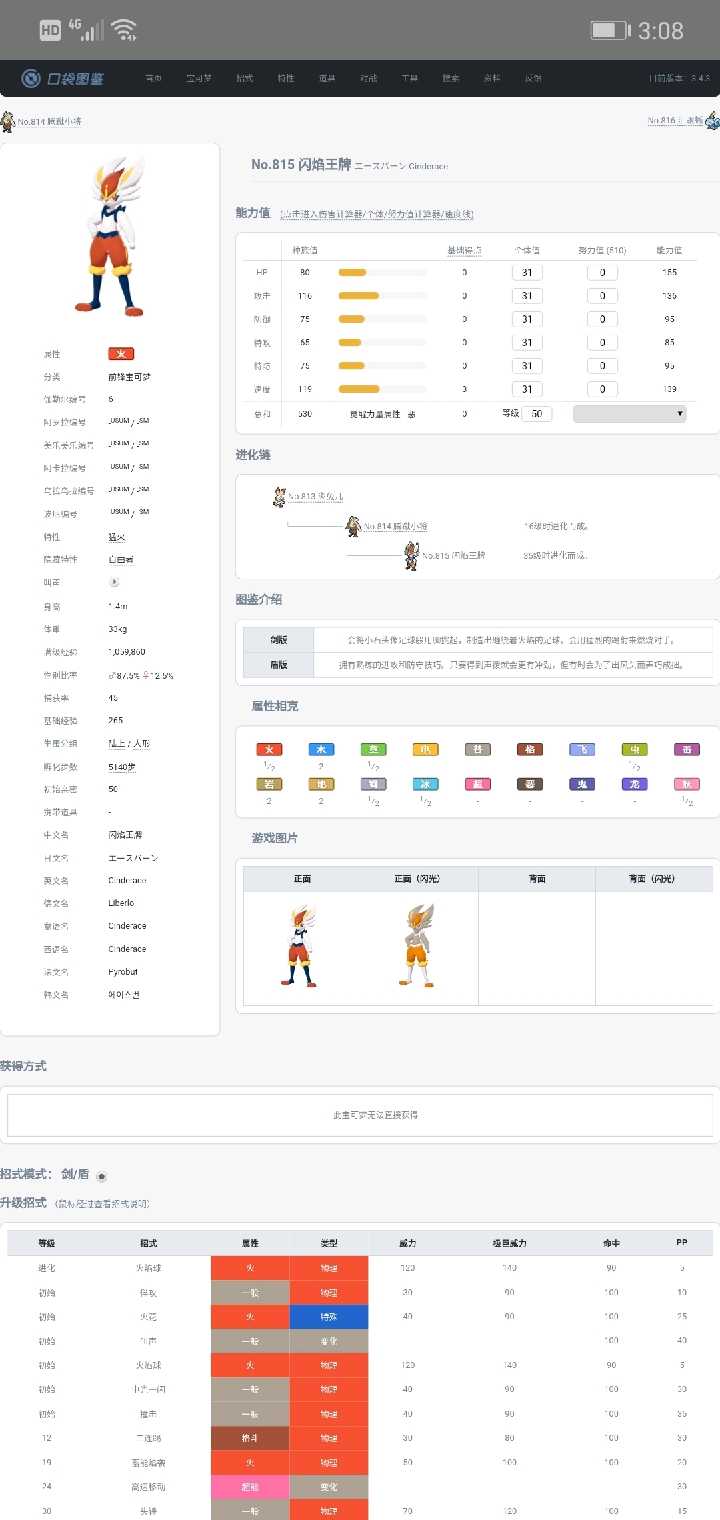Click the Sp. Defense effort value field
This screenshot has width=720, height=1520.
(602, 365)
